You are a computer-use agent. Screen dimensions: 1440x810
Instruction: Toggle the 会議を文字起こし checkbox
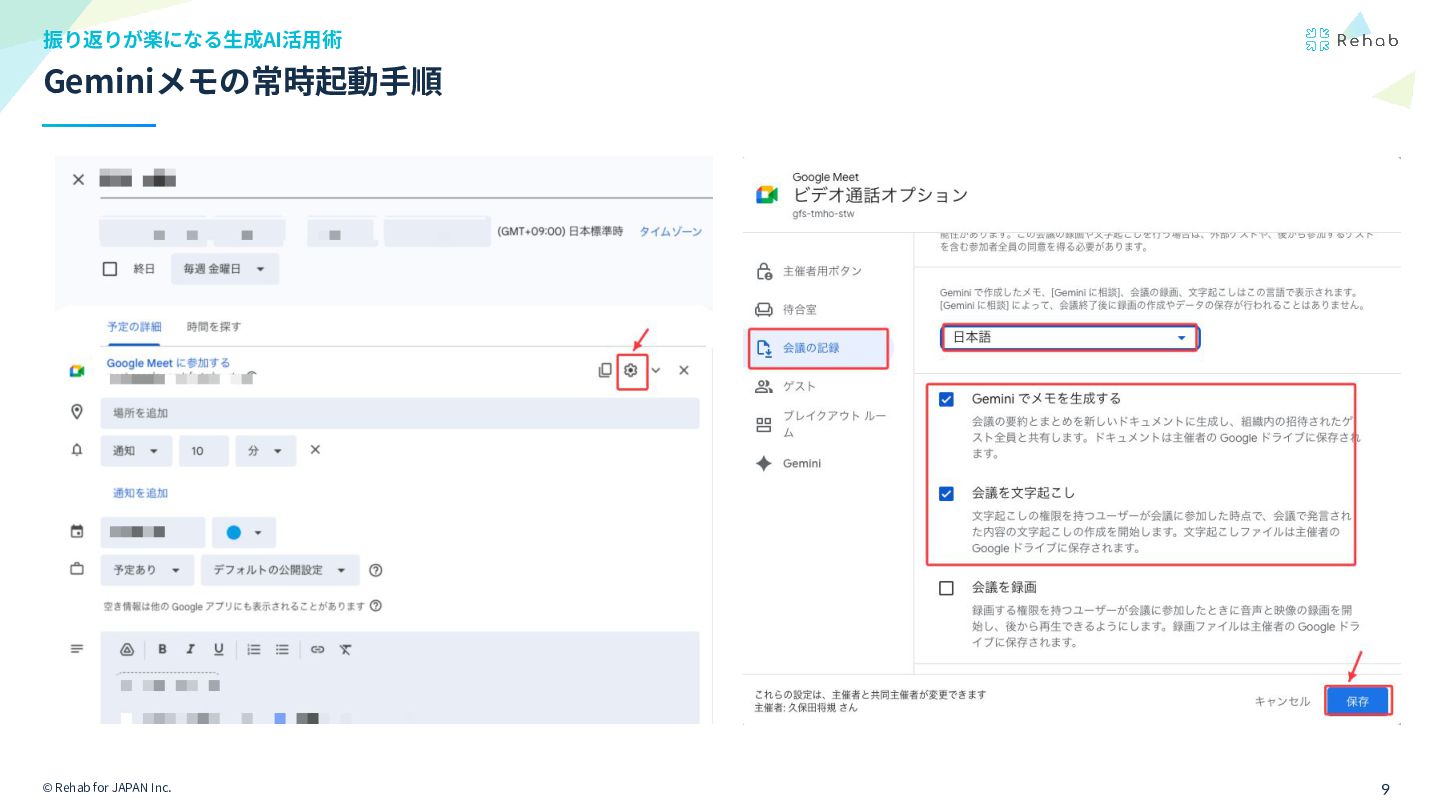click(x=946, y=493)
